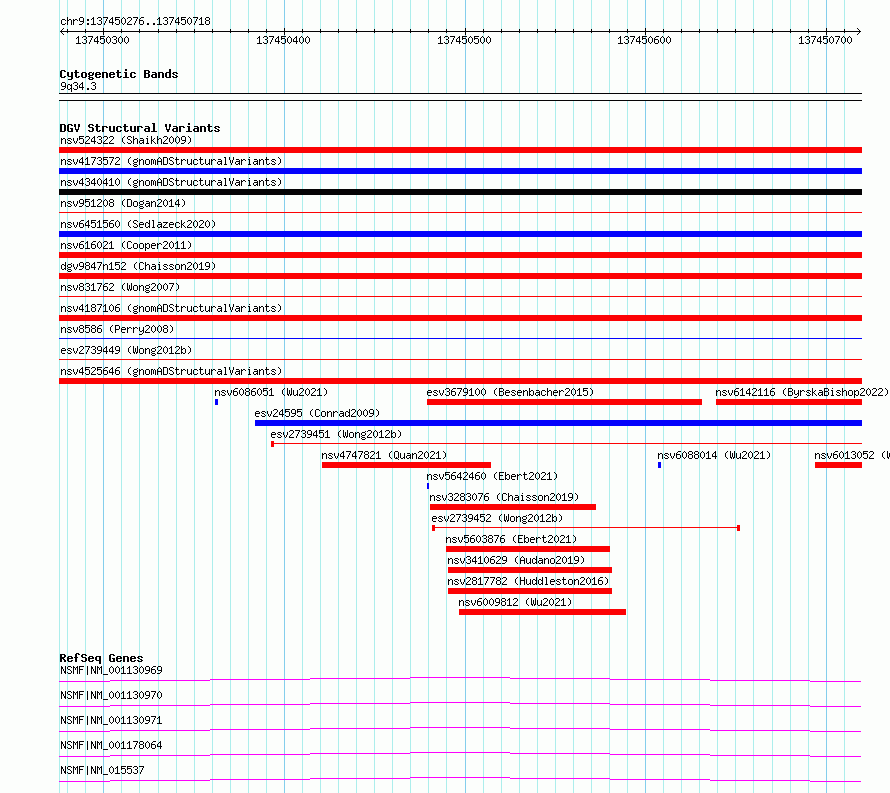Click the red bar of nsv2817782
This screenshot has width=890, height=793.
530,591
